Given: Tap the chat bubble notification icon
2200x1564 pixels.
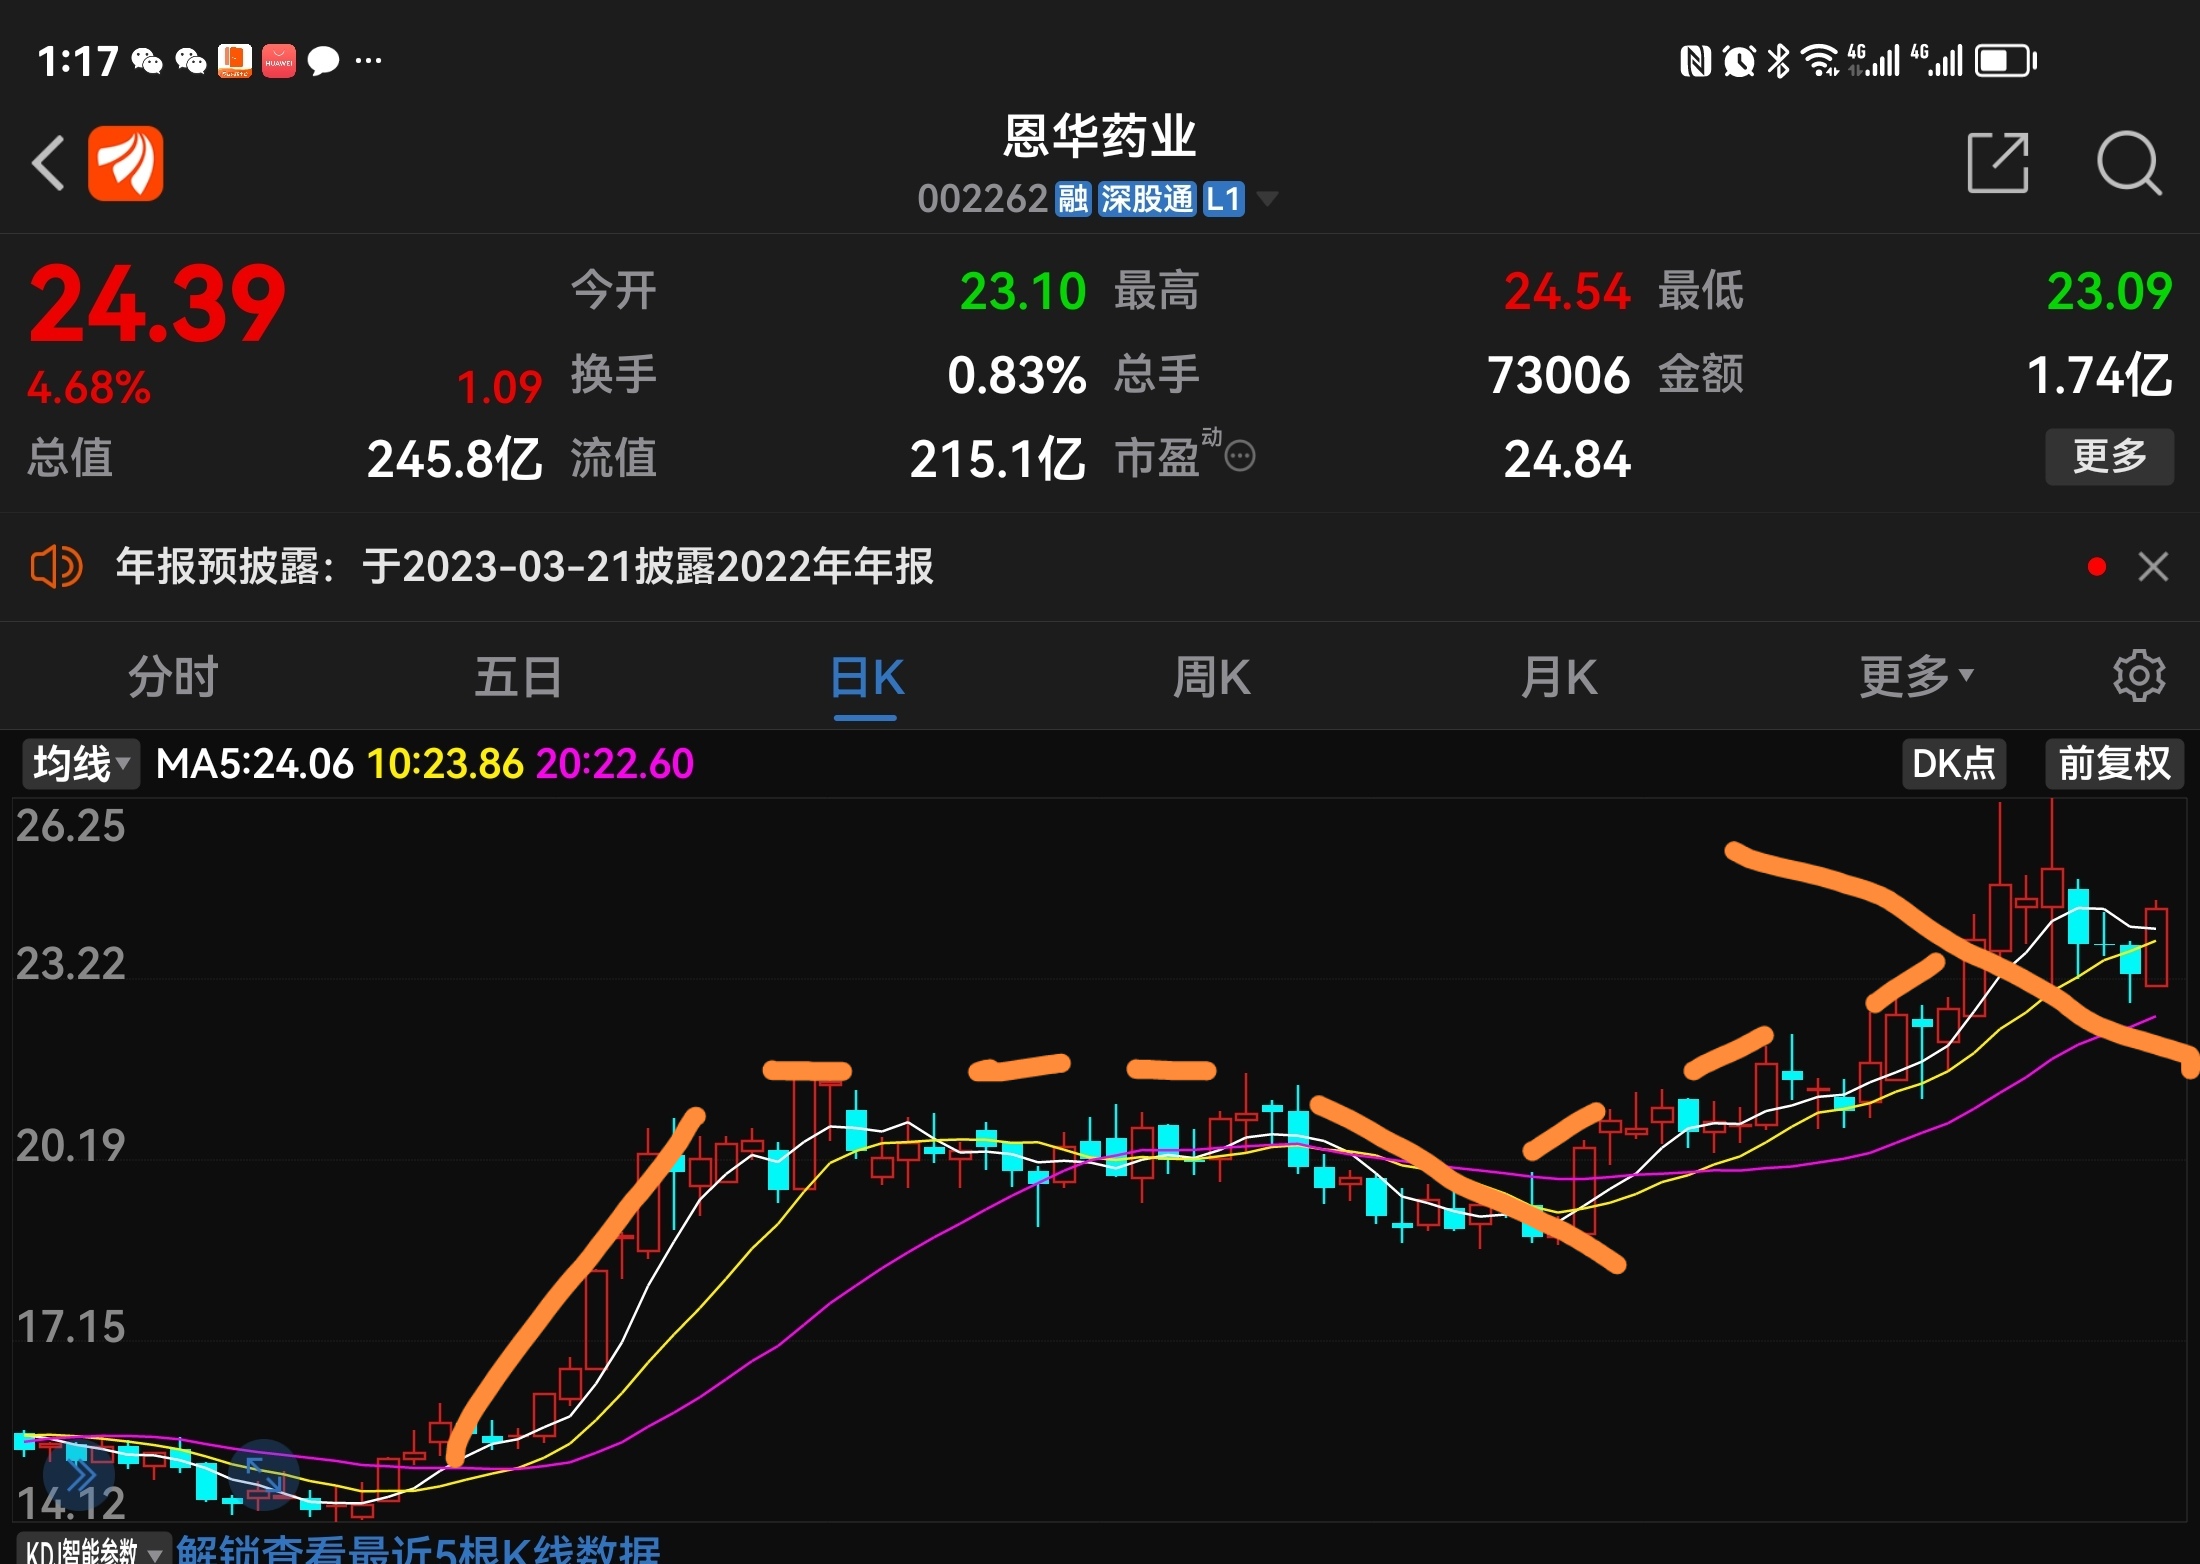Looking at the screenshot, I should click(323, 61).
